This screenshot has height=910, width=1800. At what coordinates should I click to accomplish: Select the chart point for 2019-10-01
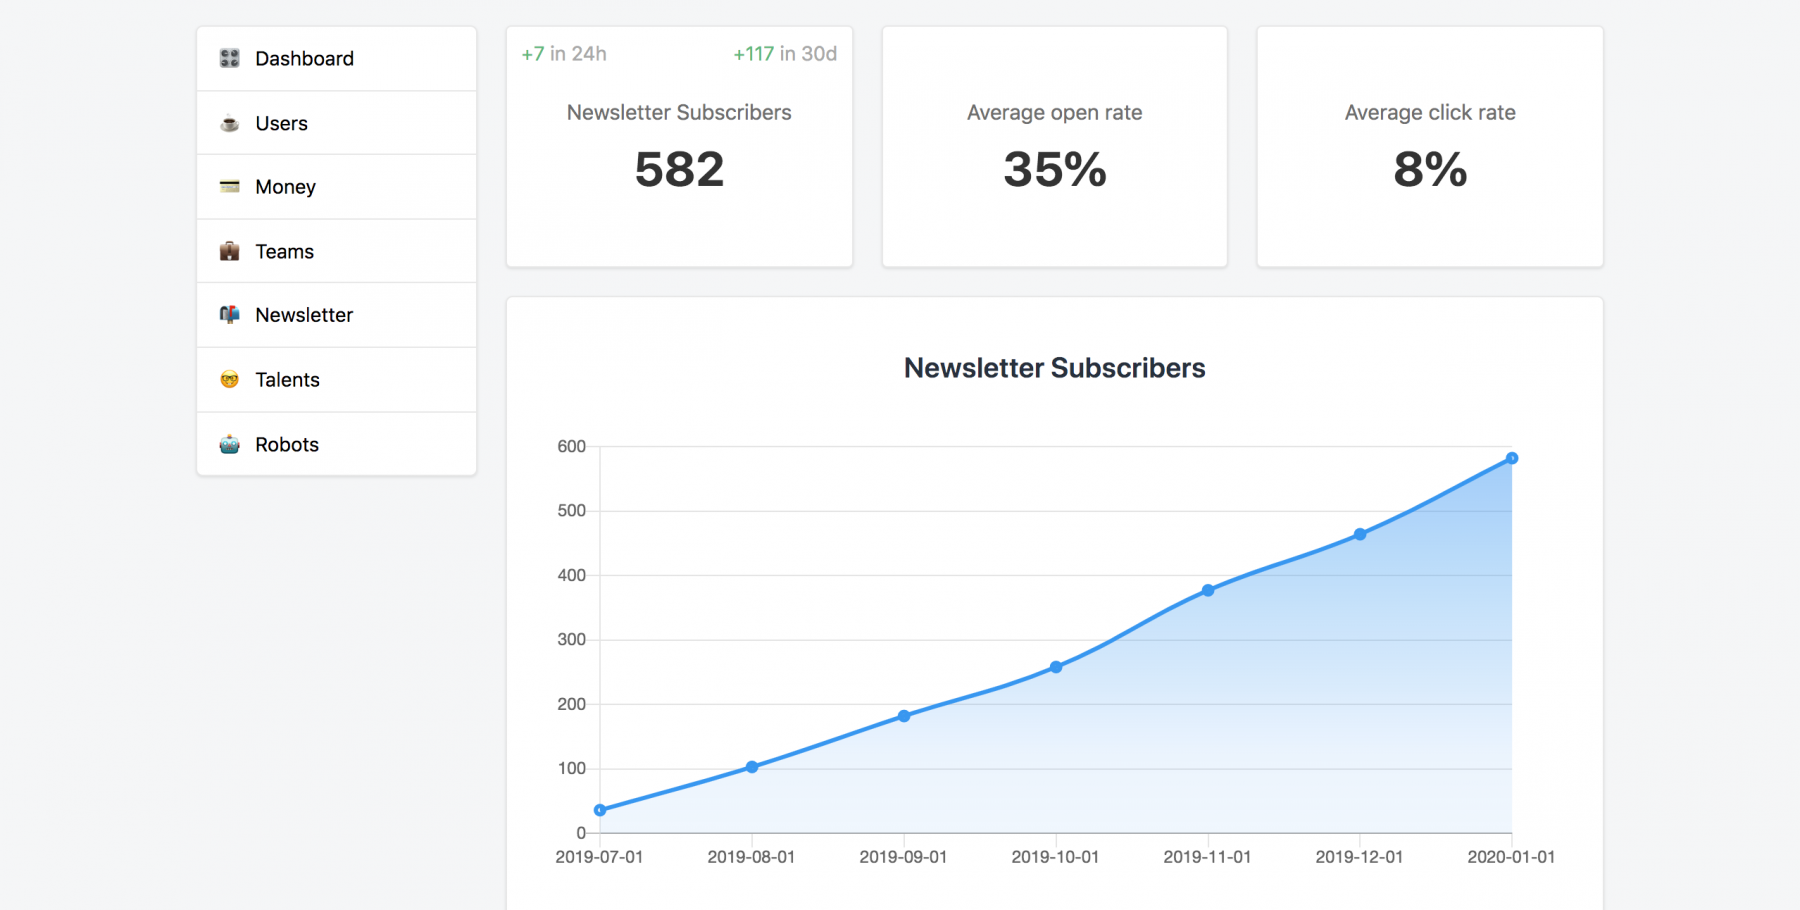coord(1056,667)
